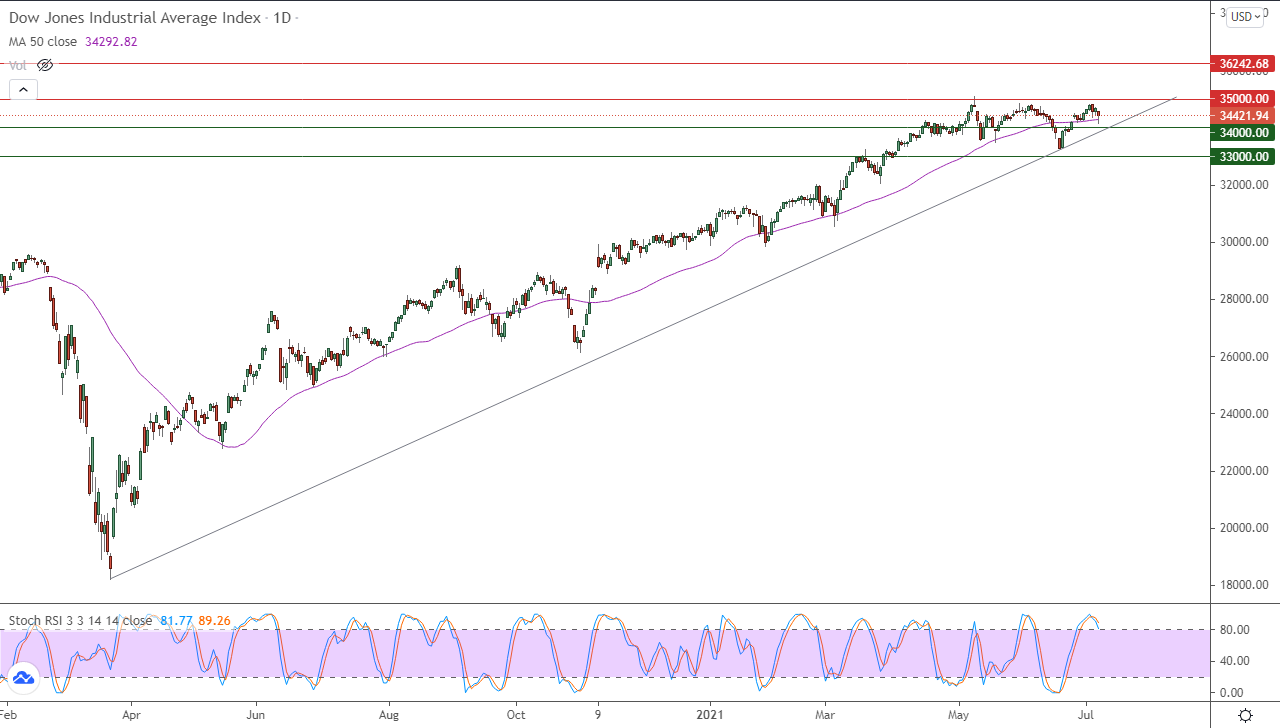Click the Stoch RSI 3 3 14 14 close legend
Image resolution: width=1280 pixels, height=728 pixels.
click(x=80, y=620)
